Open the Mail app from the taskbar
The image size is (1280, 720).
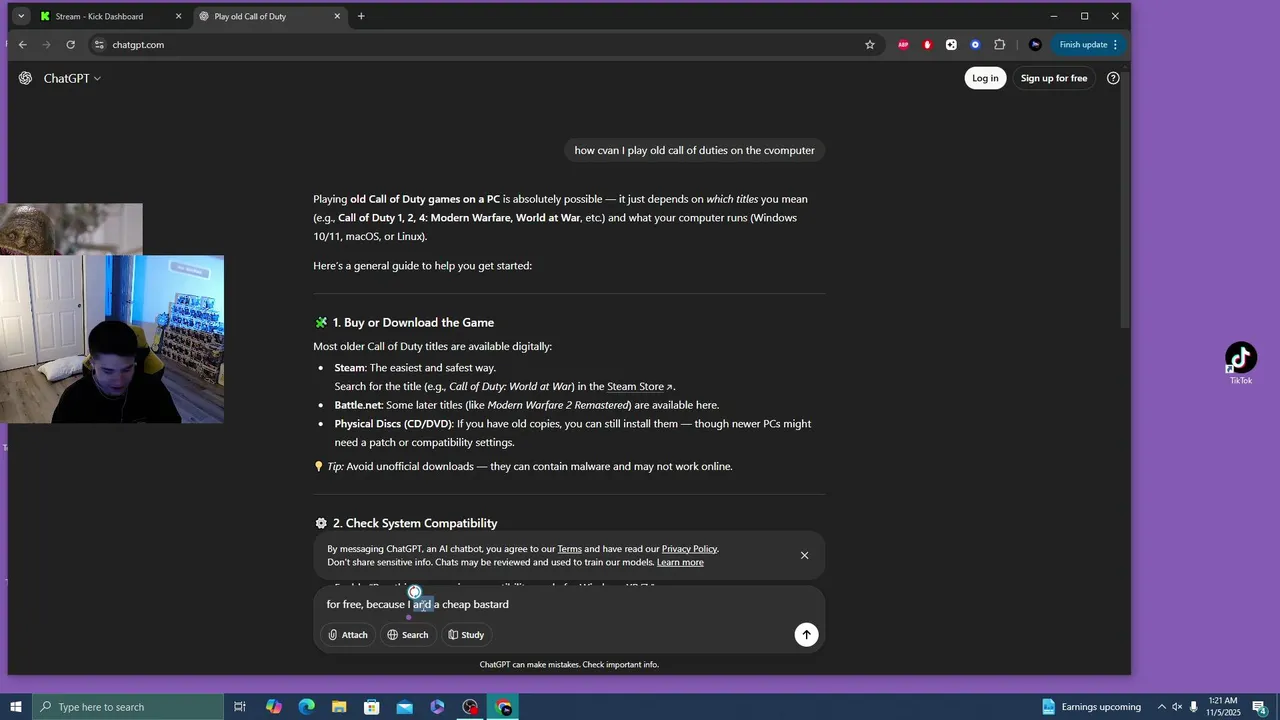[x=404, y=707]
